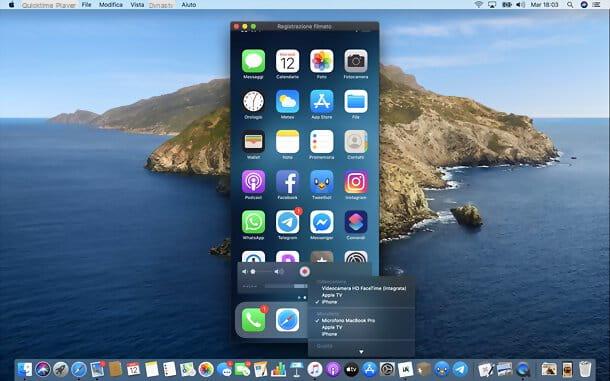Select checked iPhone as camera source

tap(329, 302)
